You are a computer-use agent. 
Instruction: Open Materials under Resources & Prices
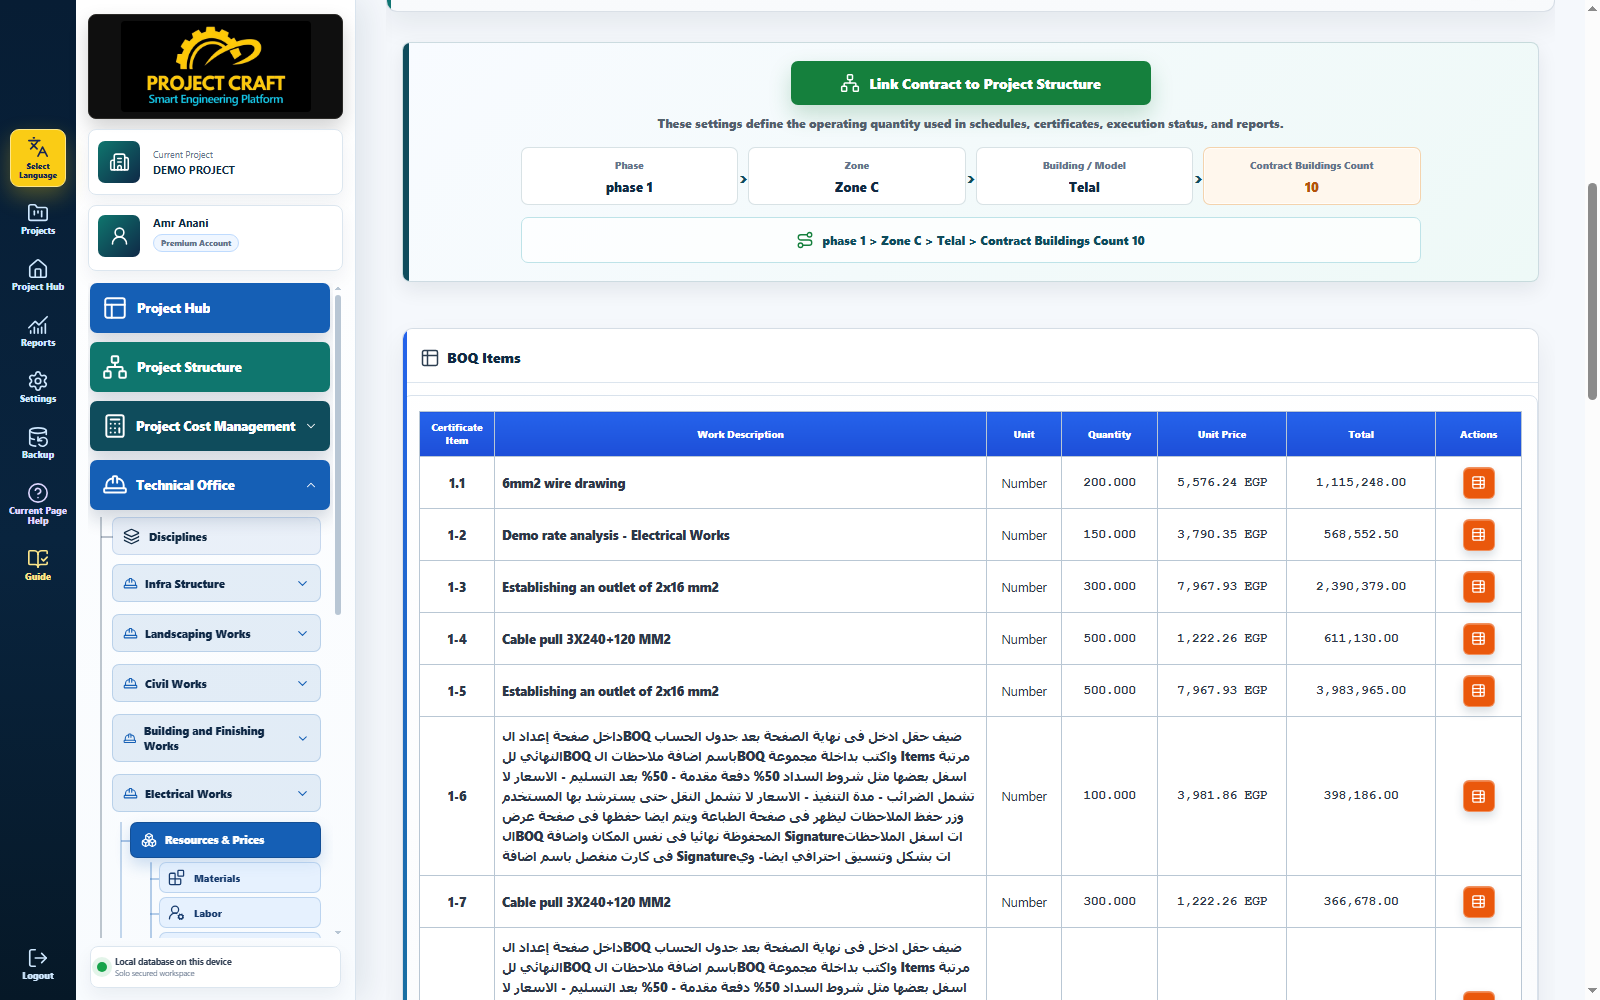click(240, 878)
